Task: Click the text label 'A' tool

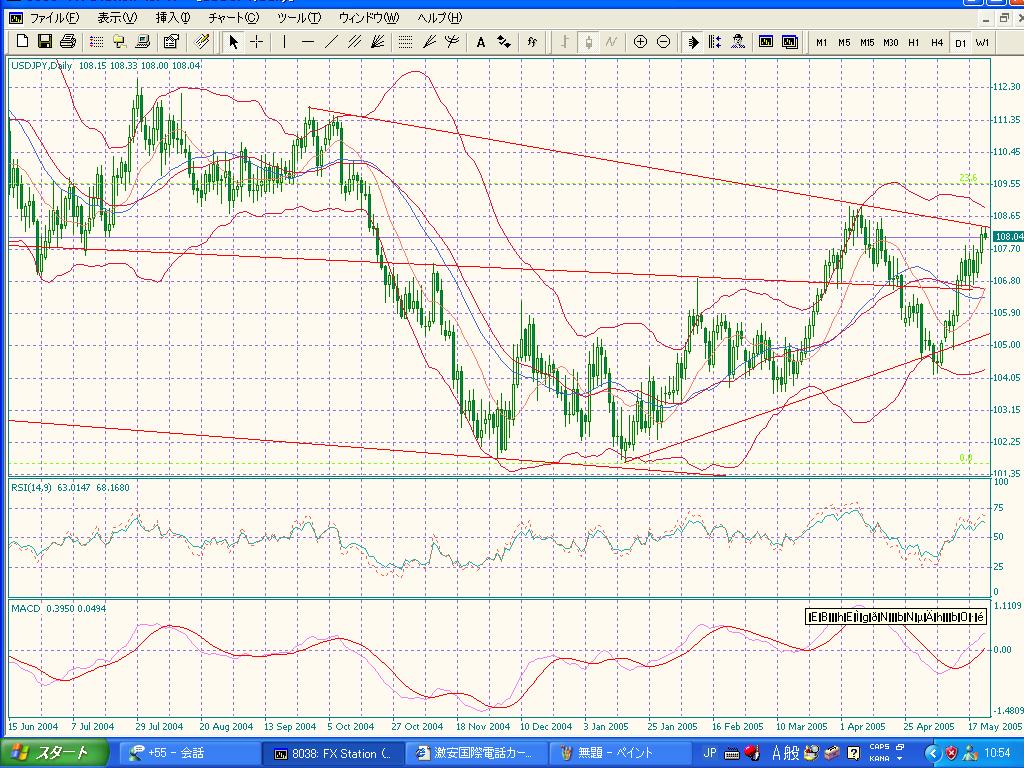Action: pos(480,41)
